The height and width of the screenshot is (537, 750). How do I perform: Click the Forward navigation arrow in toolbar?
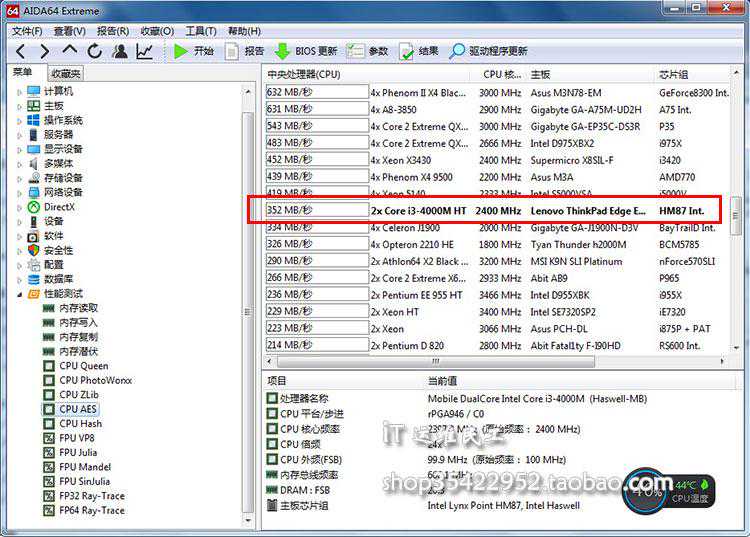tap(43, 51)
